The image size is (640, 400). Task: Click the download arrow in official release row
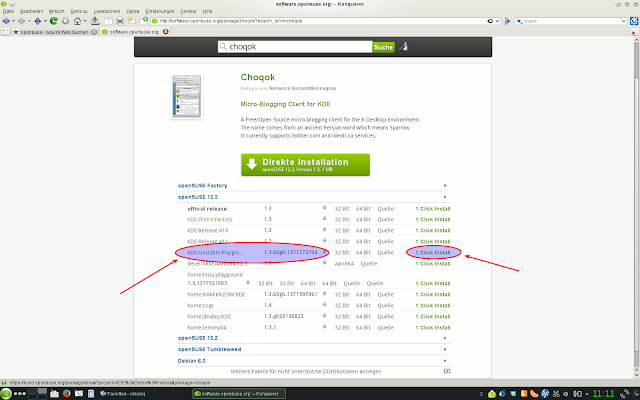coord(324,208)
